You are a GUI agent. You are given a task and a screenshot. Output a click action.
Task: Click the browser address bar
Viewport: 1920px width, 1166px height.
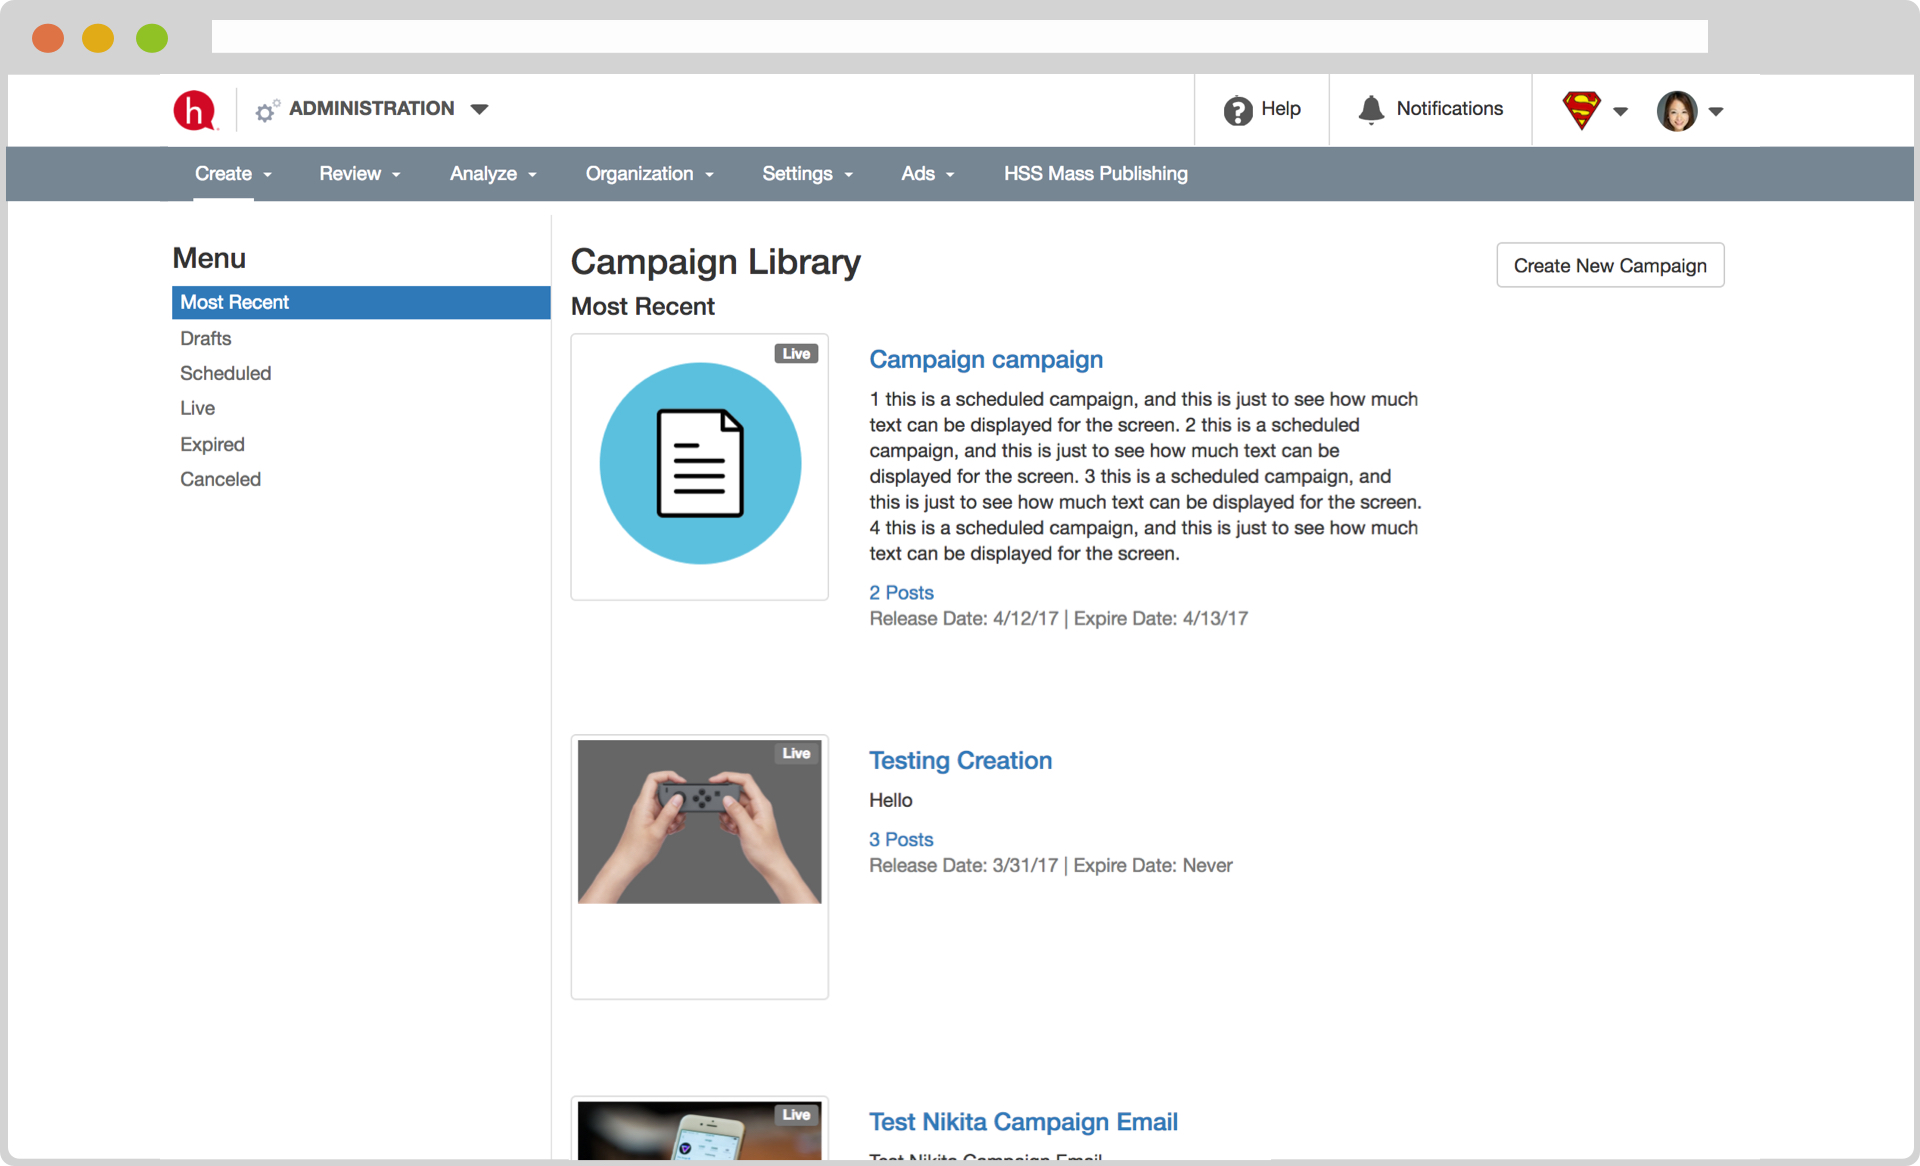959,37
